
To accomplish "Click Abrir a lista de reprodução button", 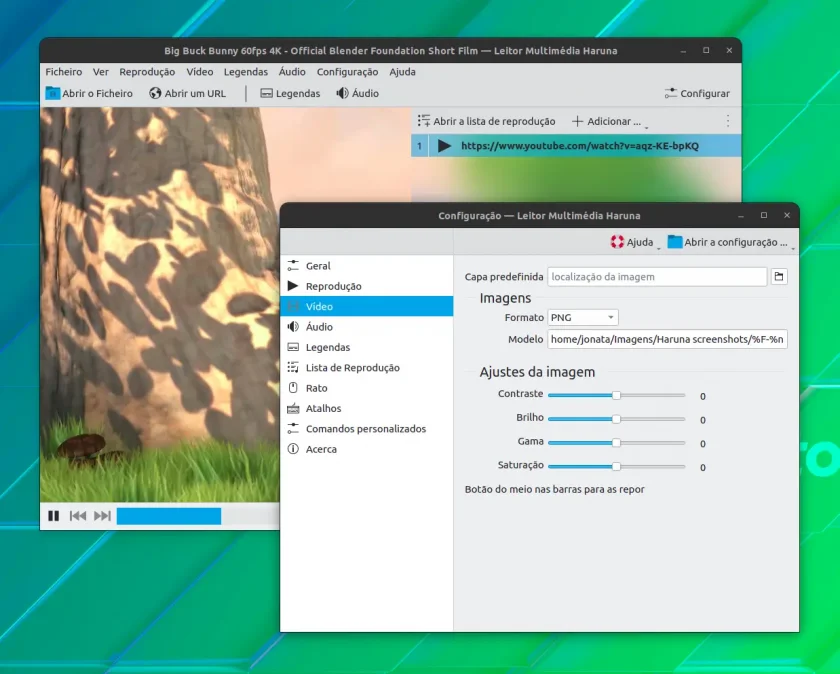I will 486,122.
